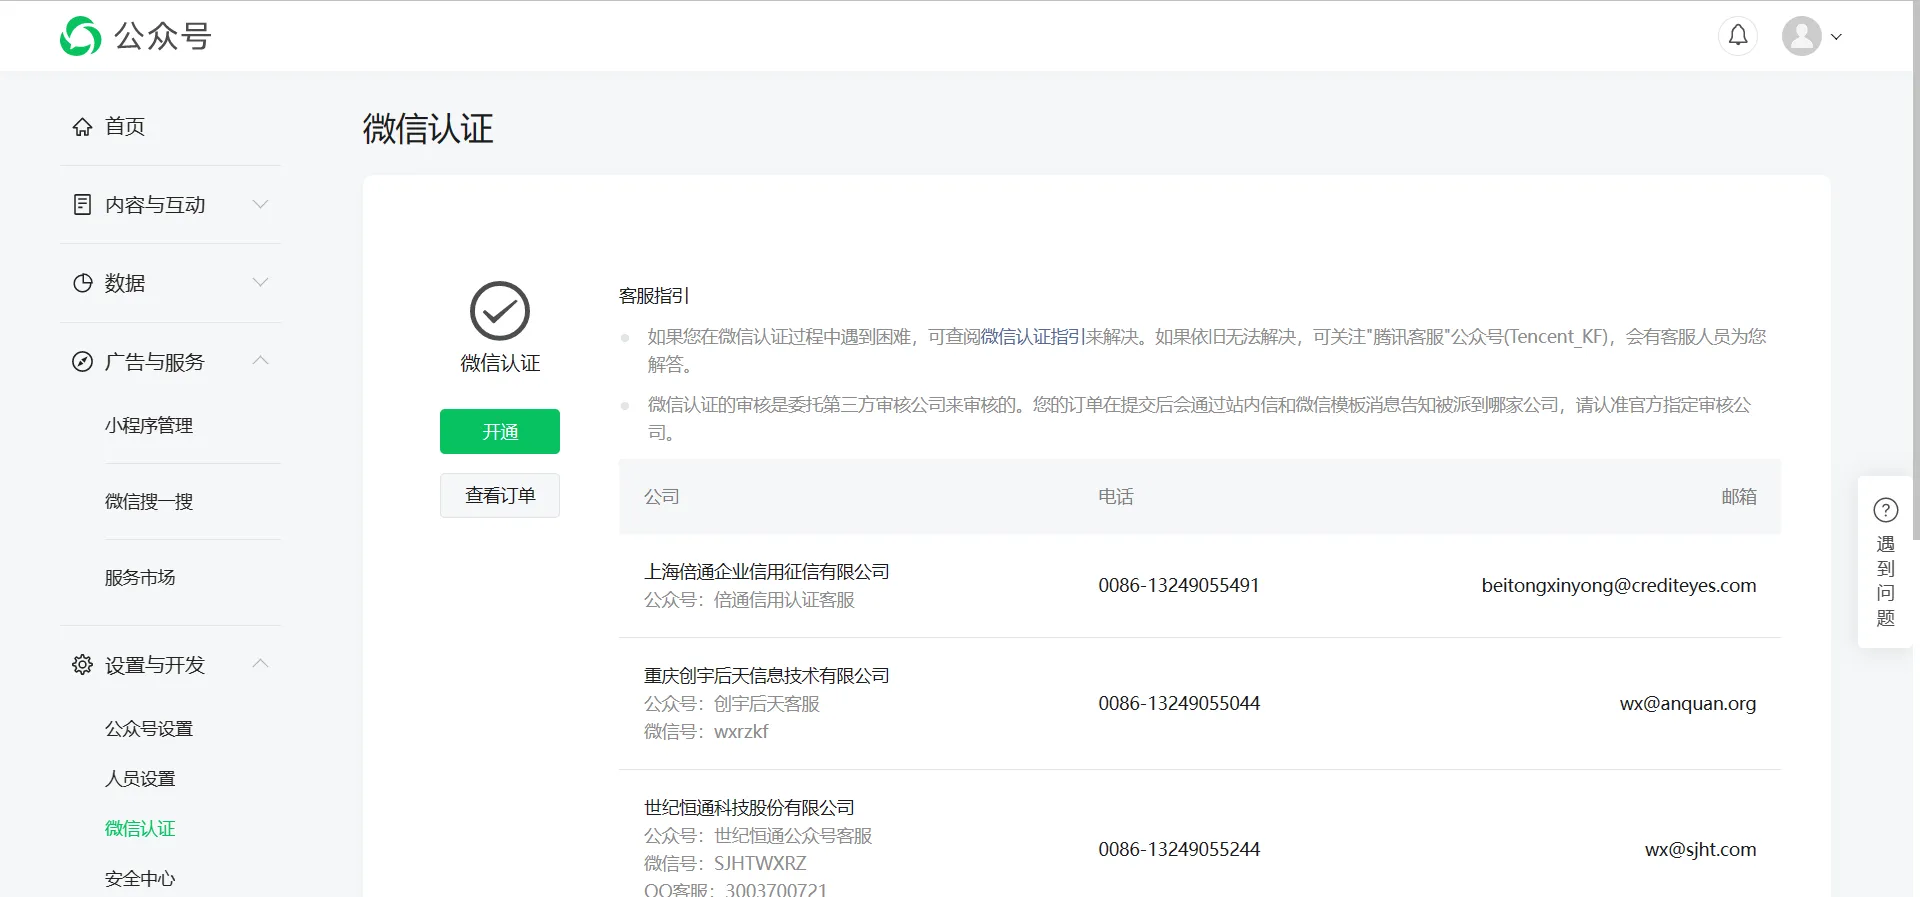Open 小程序管理 in the sidebar
The image size is (1920, 897).
point(149,426)
